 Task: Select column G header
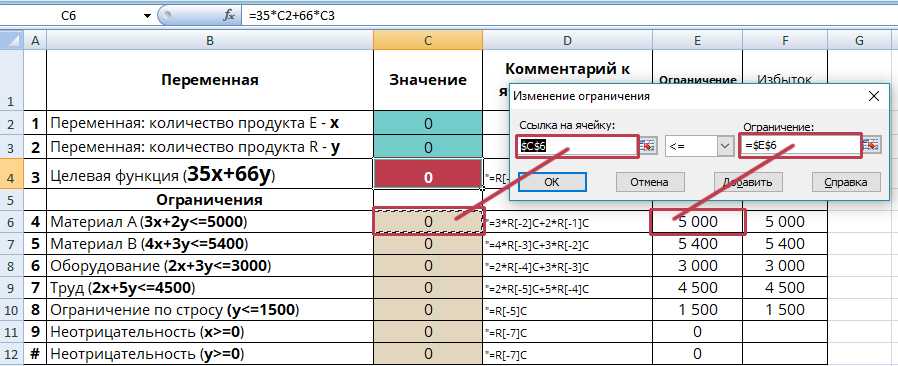(x=860, y=40)
